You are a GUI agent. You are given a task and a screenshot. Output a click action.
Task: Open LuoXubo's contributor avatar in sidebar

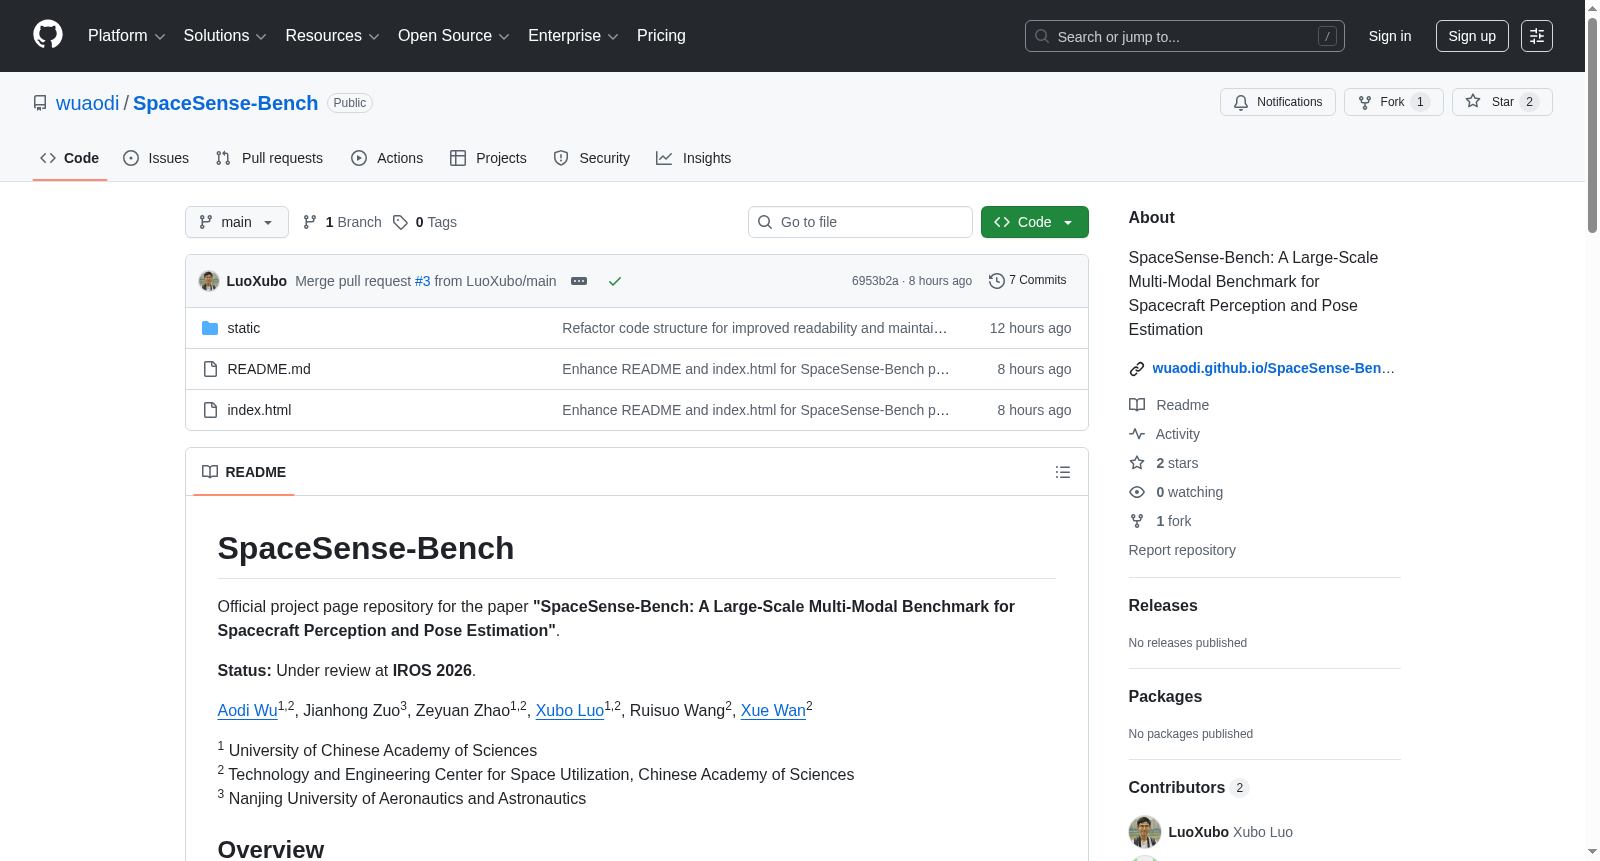click(x=1145, y=832)
